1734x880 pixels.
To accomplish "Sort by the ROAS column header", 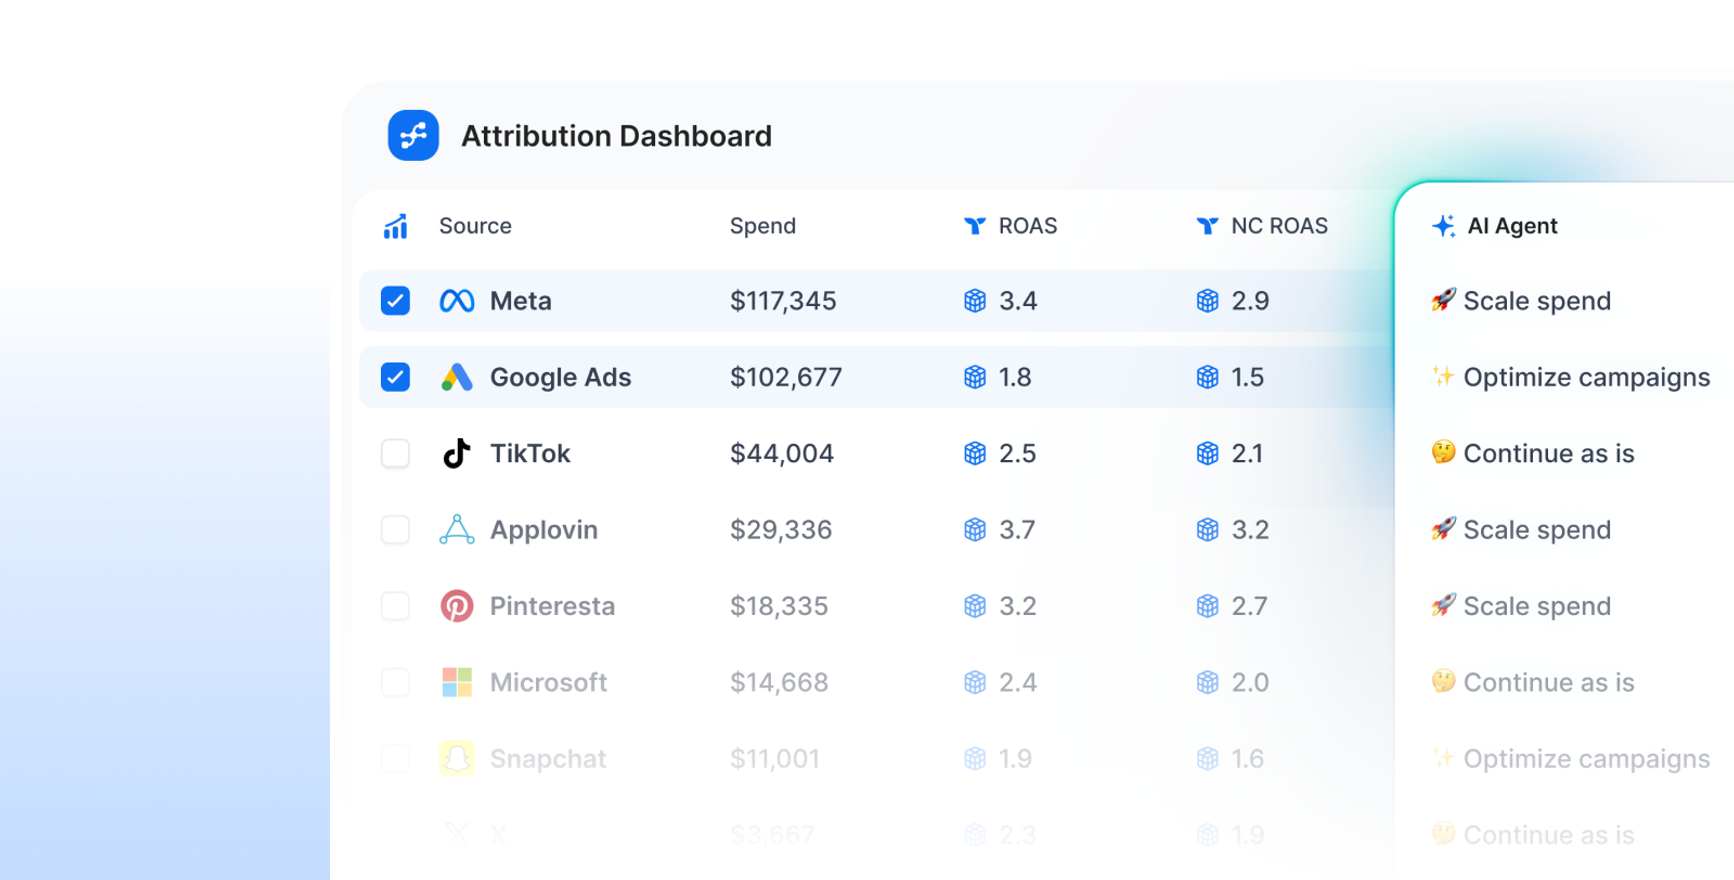I will click(x=1028, y=226).
